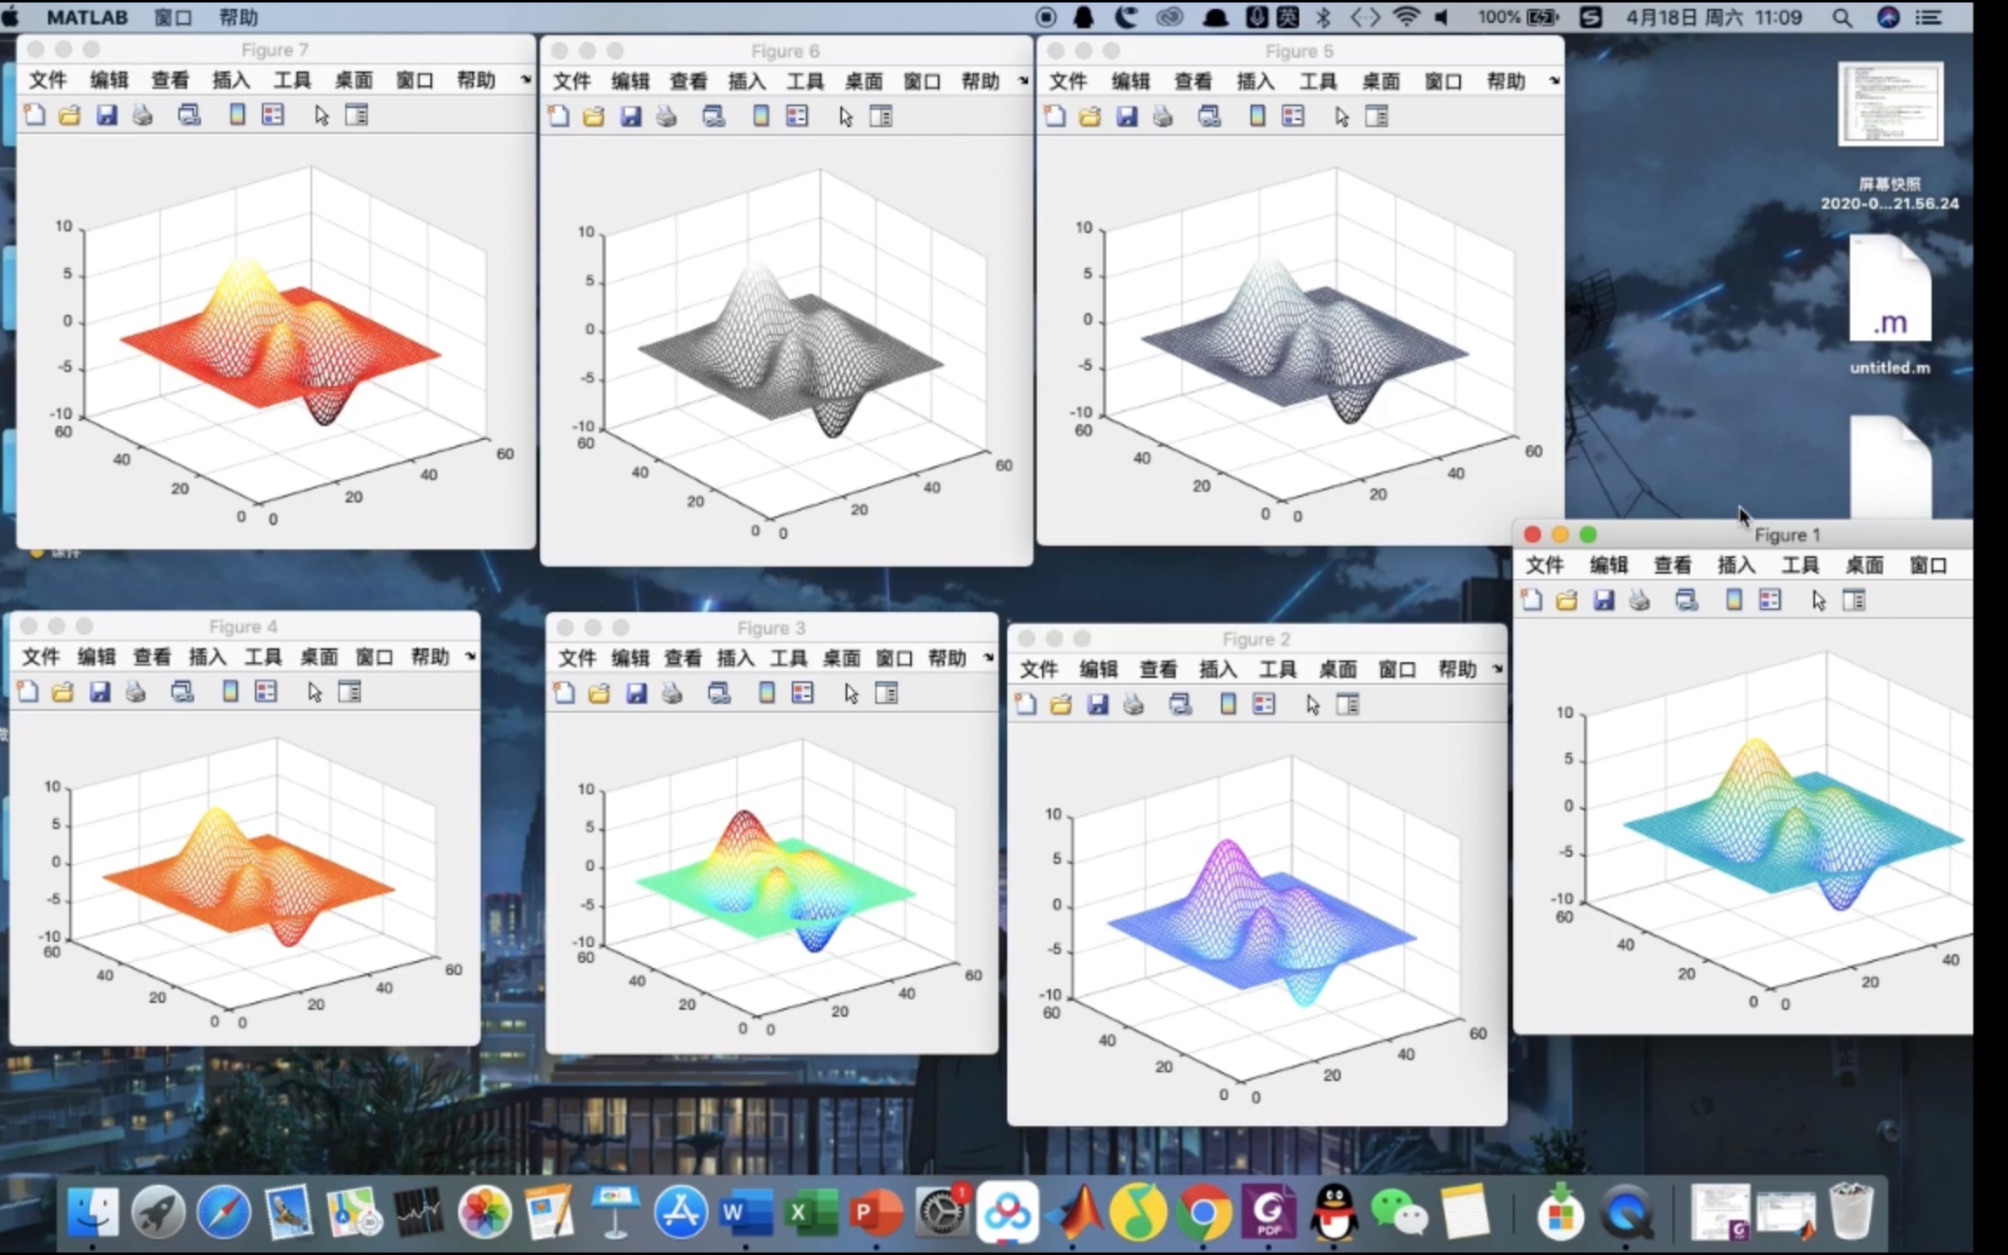Print Figure 4 via printer icon
The width and height of the screenshot is (2008, 1255).
pos(135,692)
